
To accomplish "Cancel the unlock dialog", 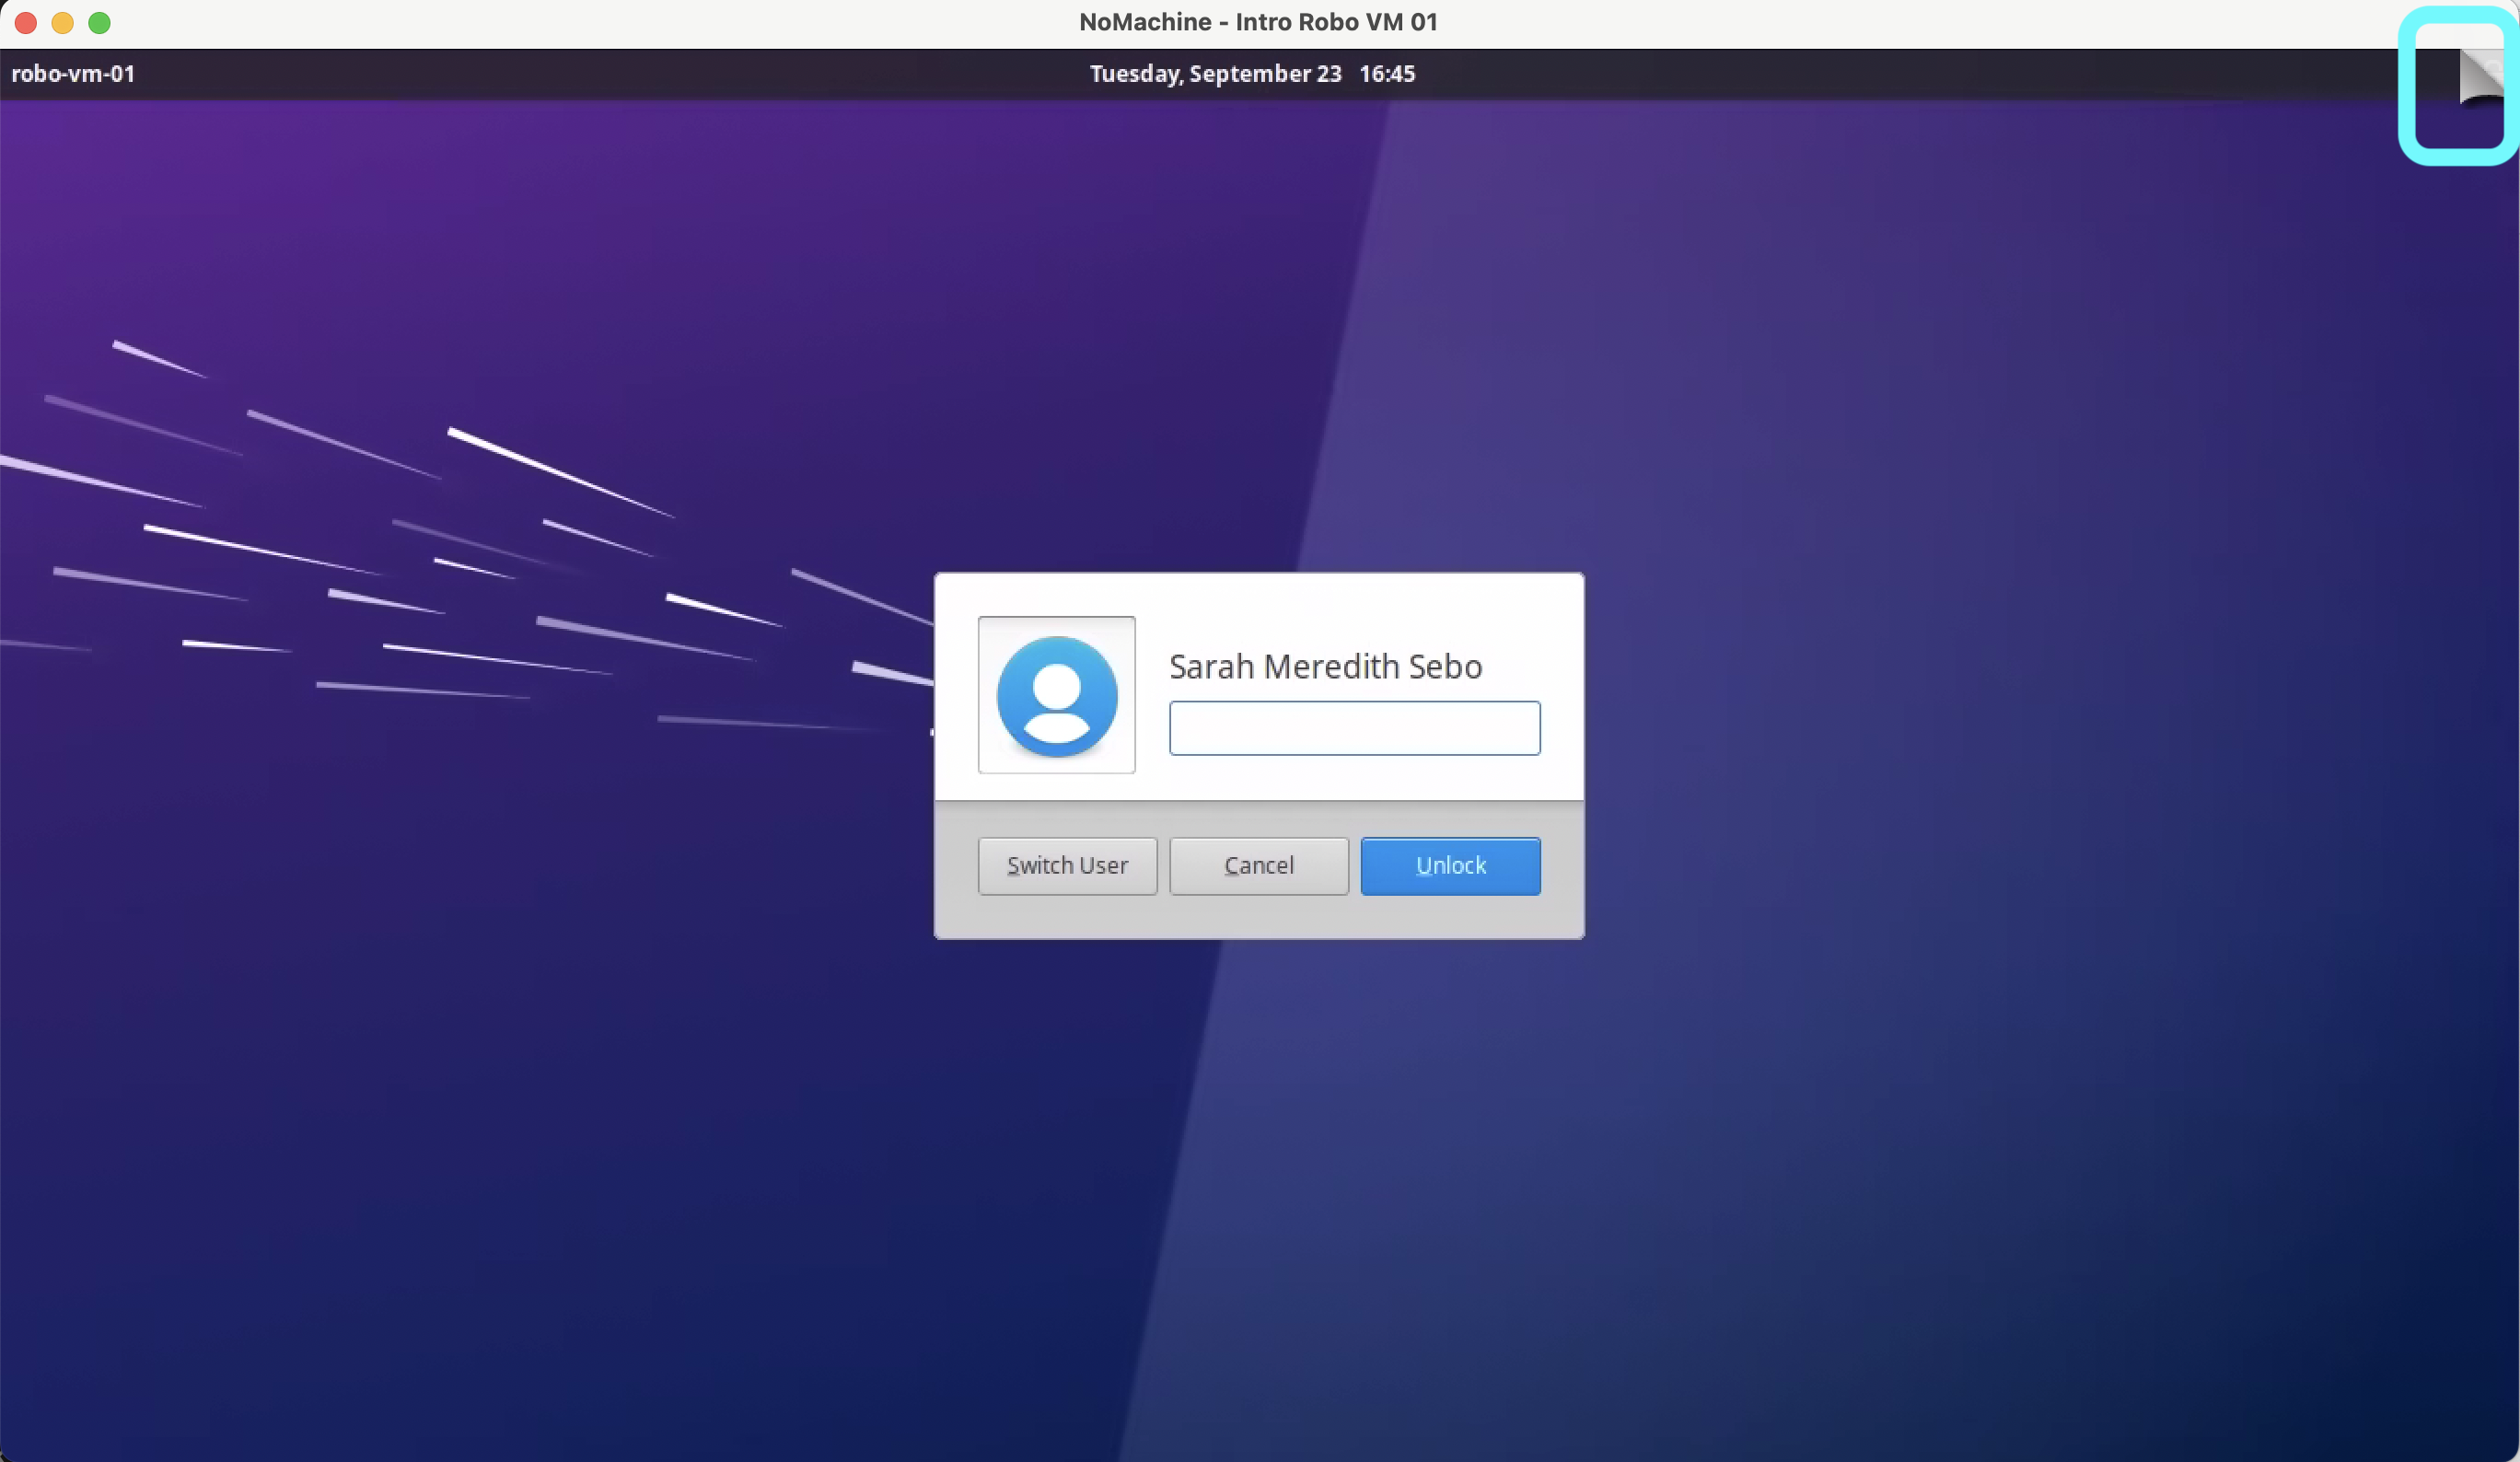I will pyautogui.click(x=1257, y=866).
